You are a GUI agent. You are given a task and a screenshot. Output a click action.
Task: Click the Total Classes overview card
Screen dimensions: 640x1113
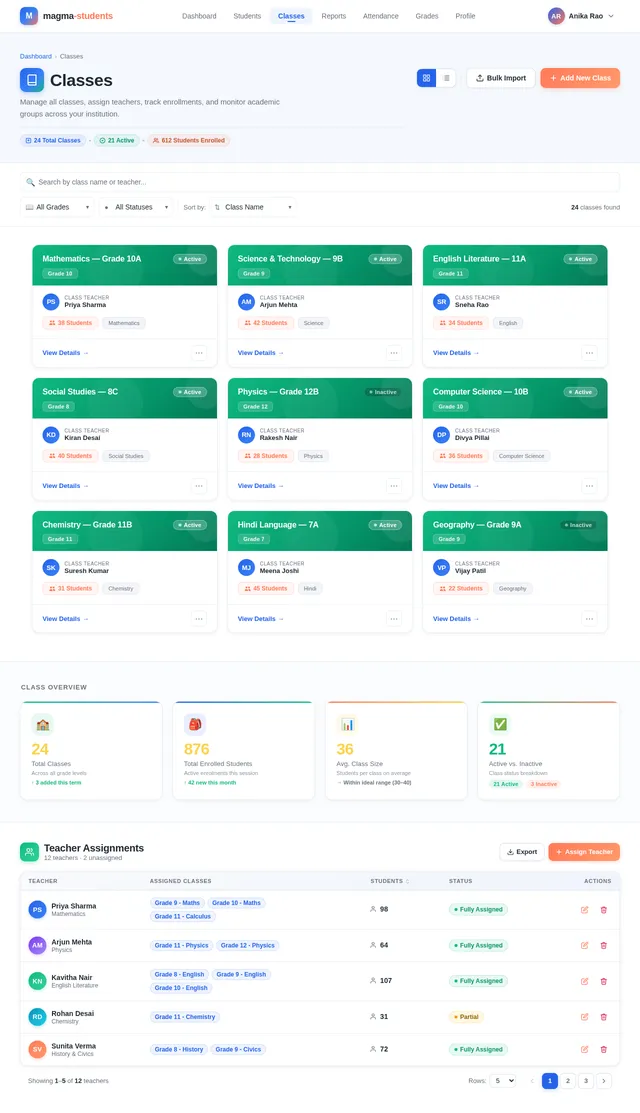(x=91, y=750)
